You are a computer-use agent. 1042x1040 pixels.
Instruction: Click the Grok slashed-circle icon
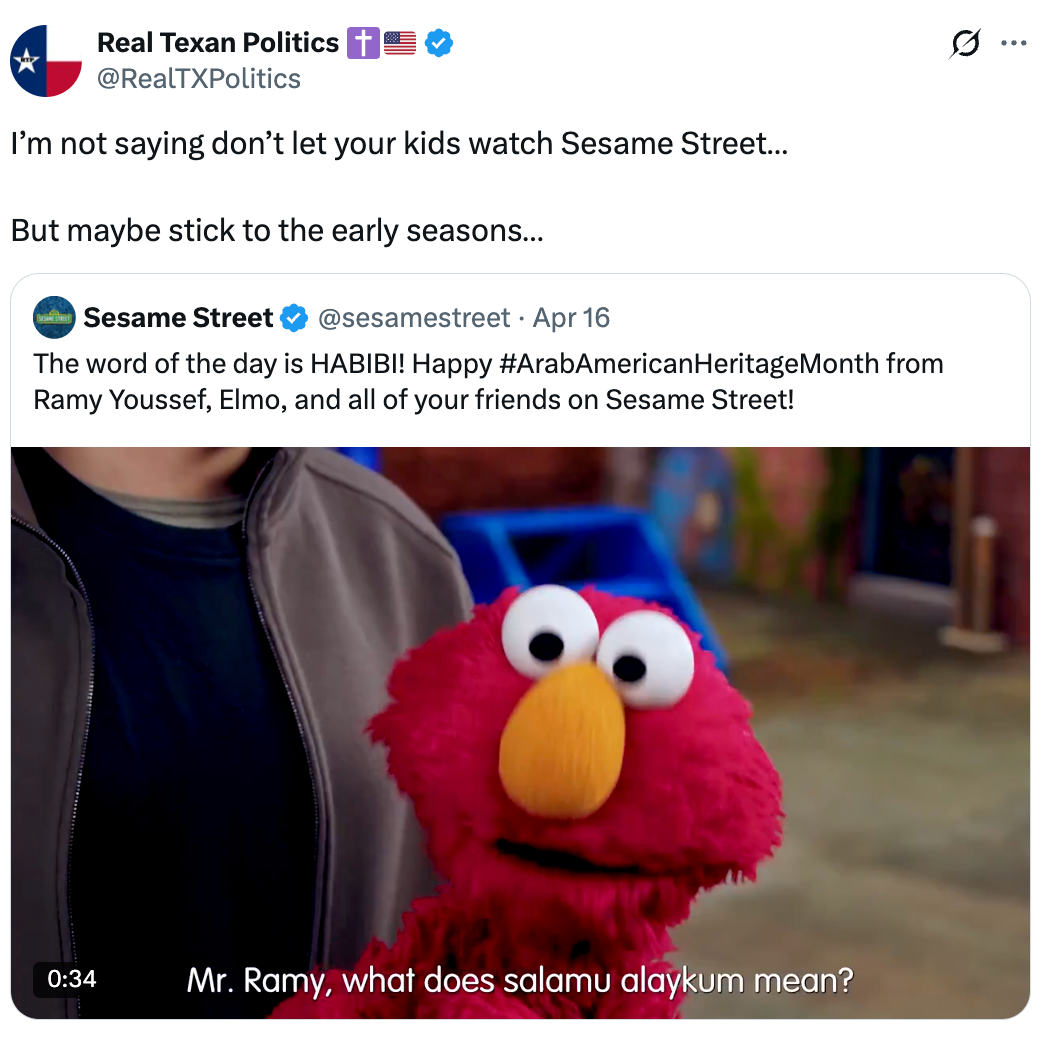pos(965,44)
